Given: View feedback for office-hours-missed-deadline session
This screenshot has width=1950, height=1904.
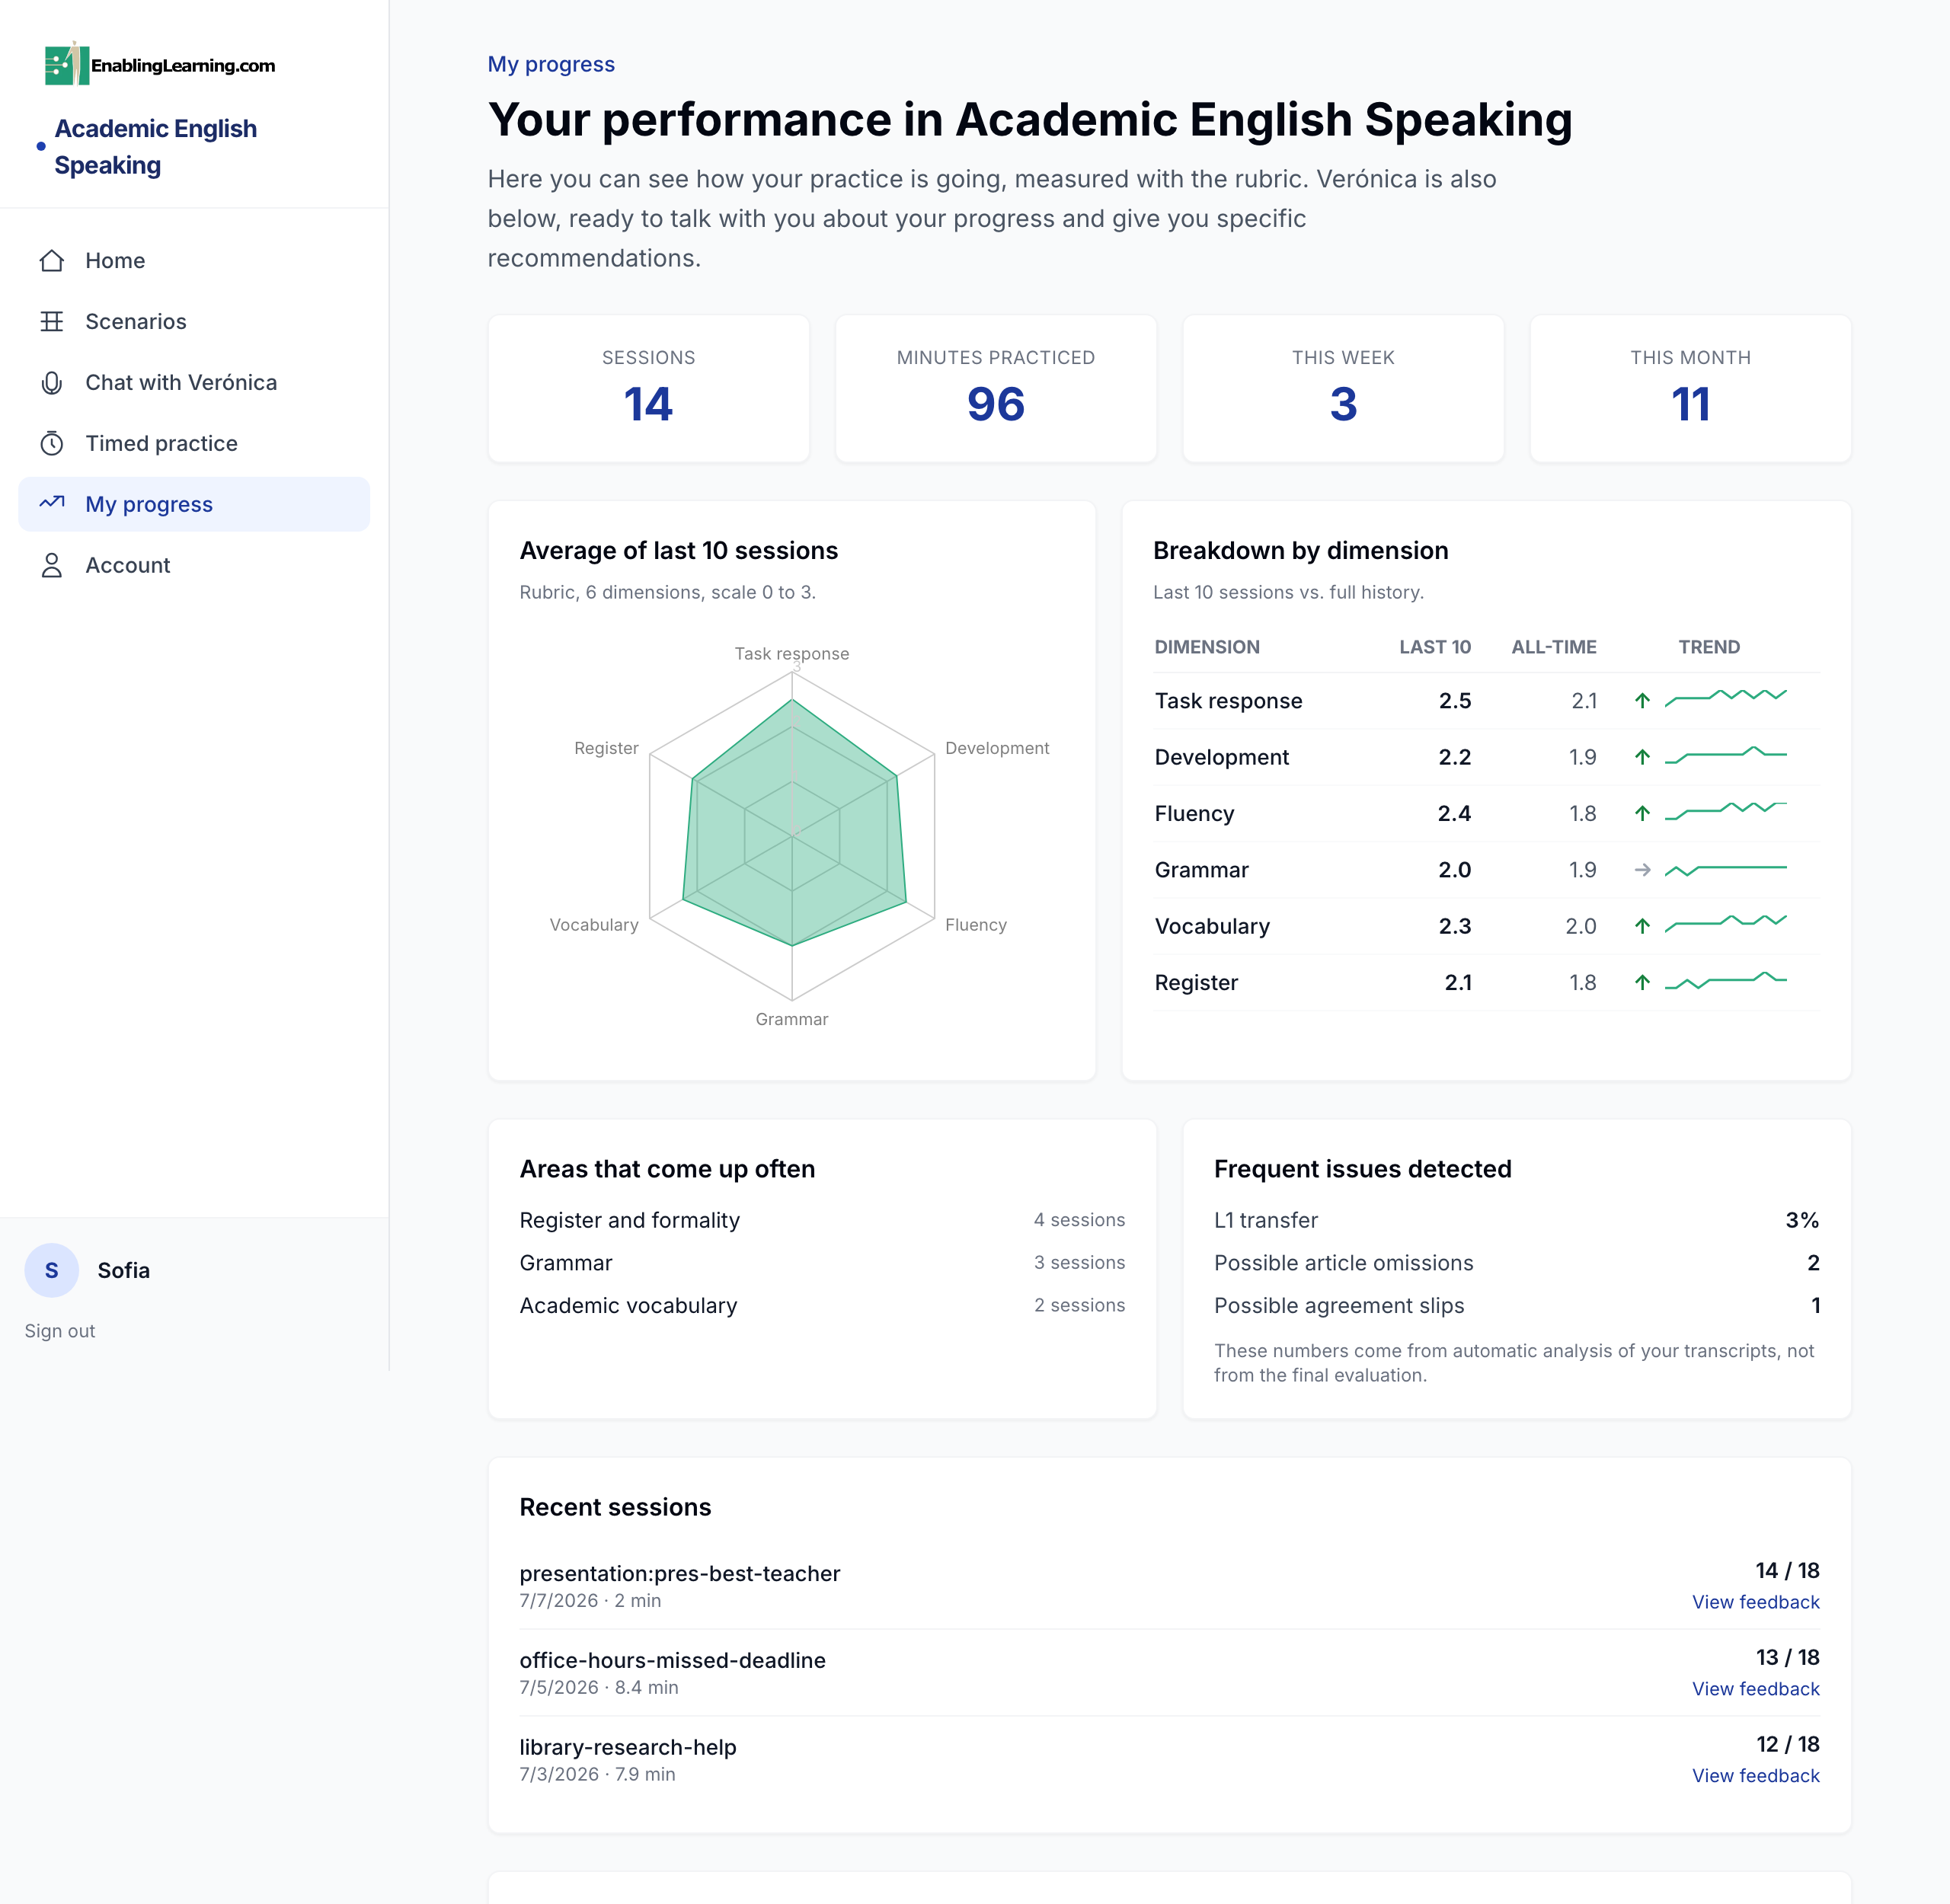Looking at the screenshot, I should point(1755,1689).
